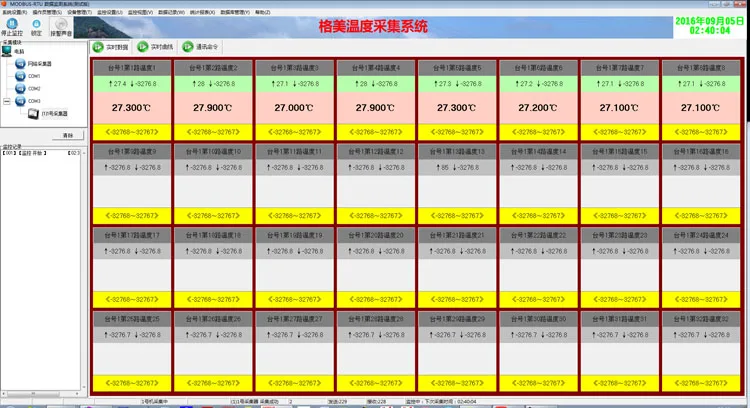Click the 锁定 lock icon in toolbar
The image size is (750, 408).
36,27
